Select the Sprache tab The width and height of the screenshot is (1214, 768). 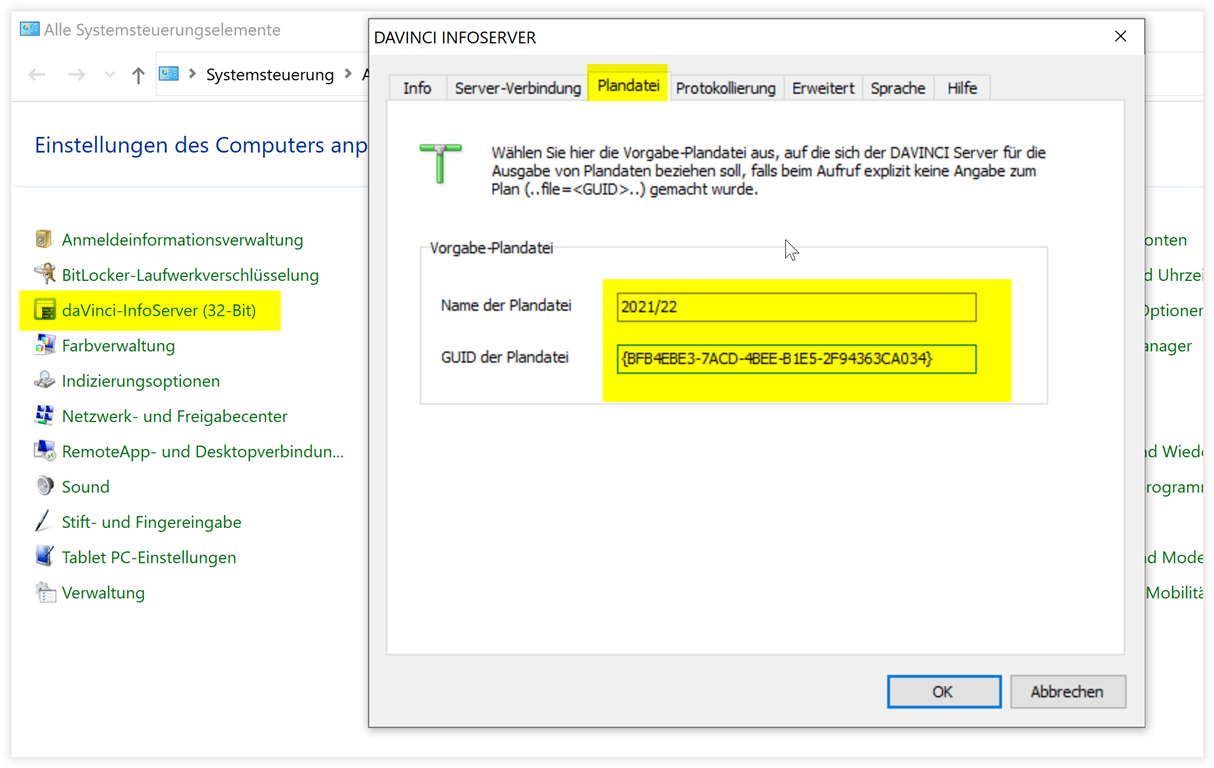[897, 88]
